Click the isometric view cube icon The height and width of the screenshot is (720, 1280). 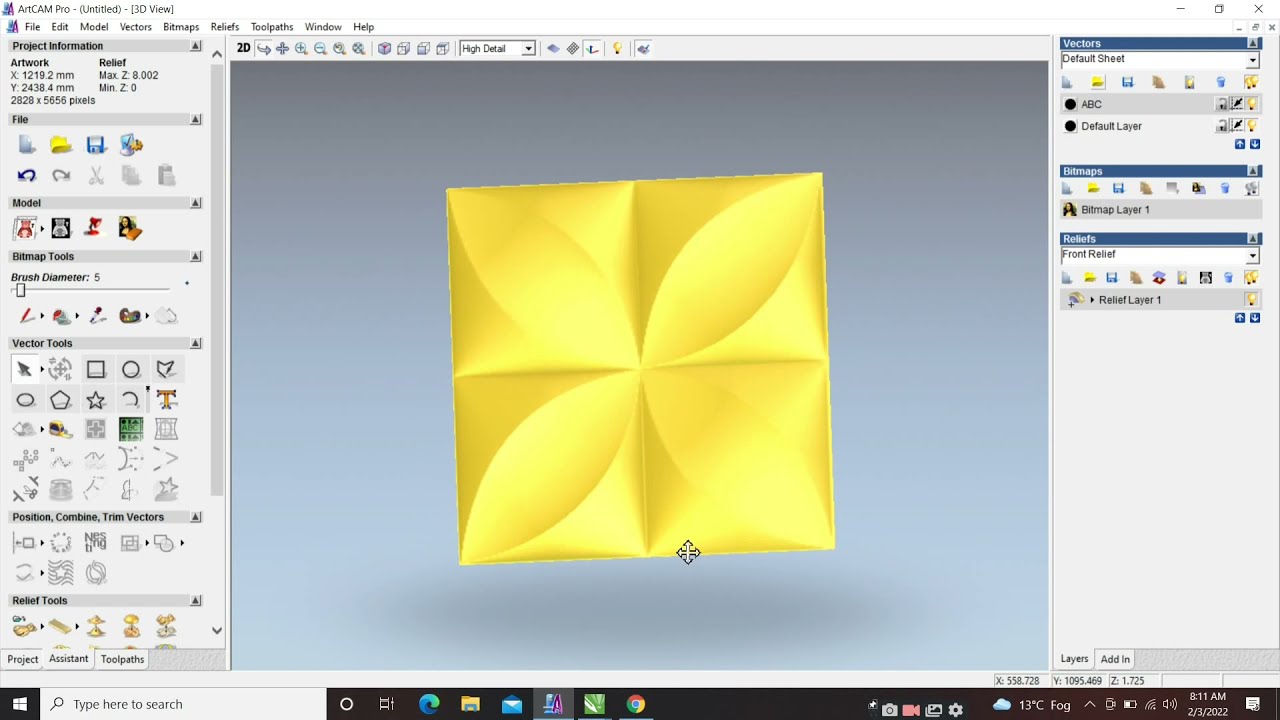pos(385,48)
